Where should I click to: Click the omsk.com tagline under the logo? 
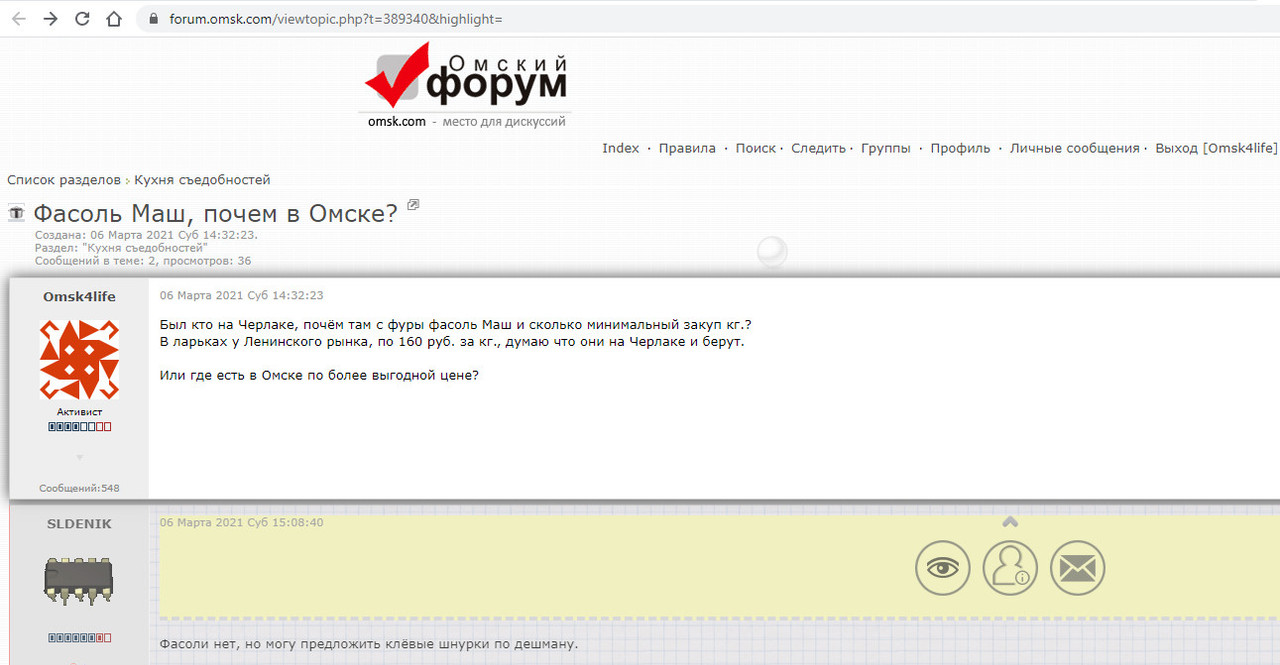[467, 121]
